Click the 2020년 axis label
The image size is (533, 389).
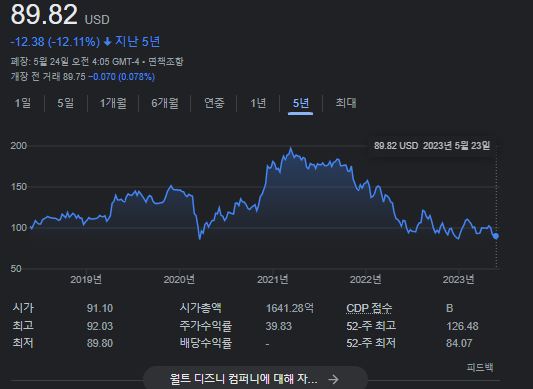point(179,280)
